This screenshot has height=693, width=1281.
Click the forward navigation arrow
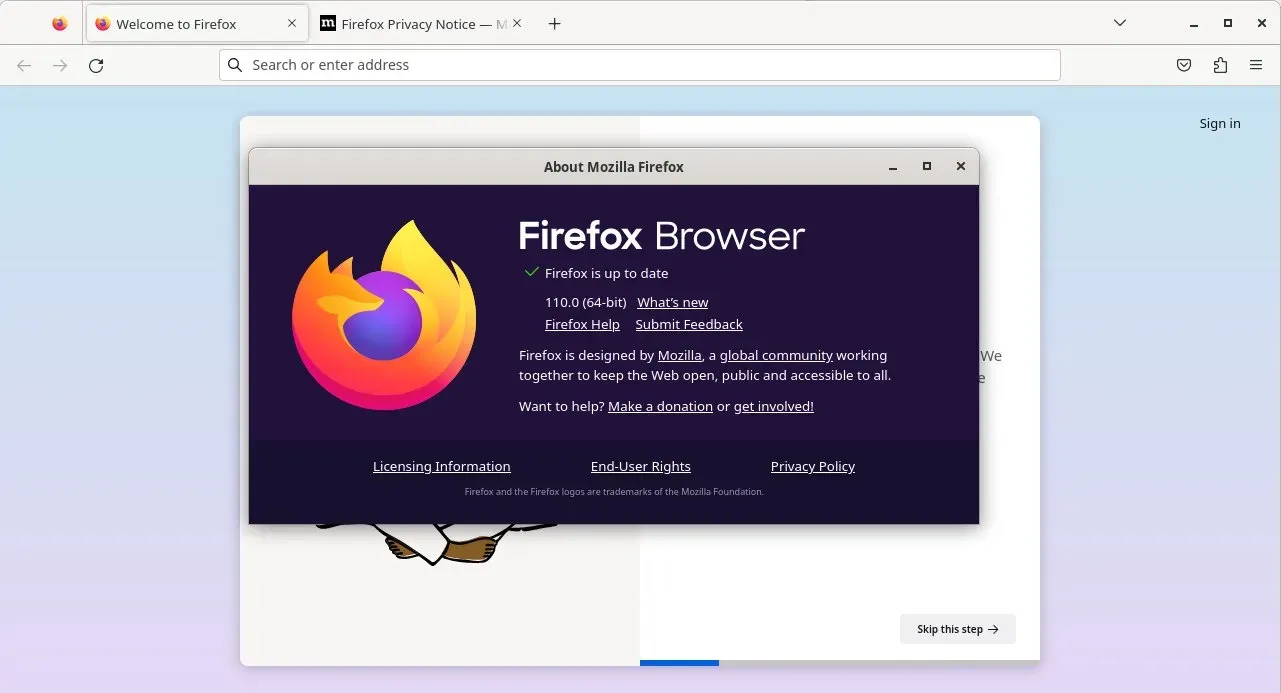click(x=60, y=65)
